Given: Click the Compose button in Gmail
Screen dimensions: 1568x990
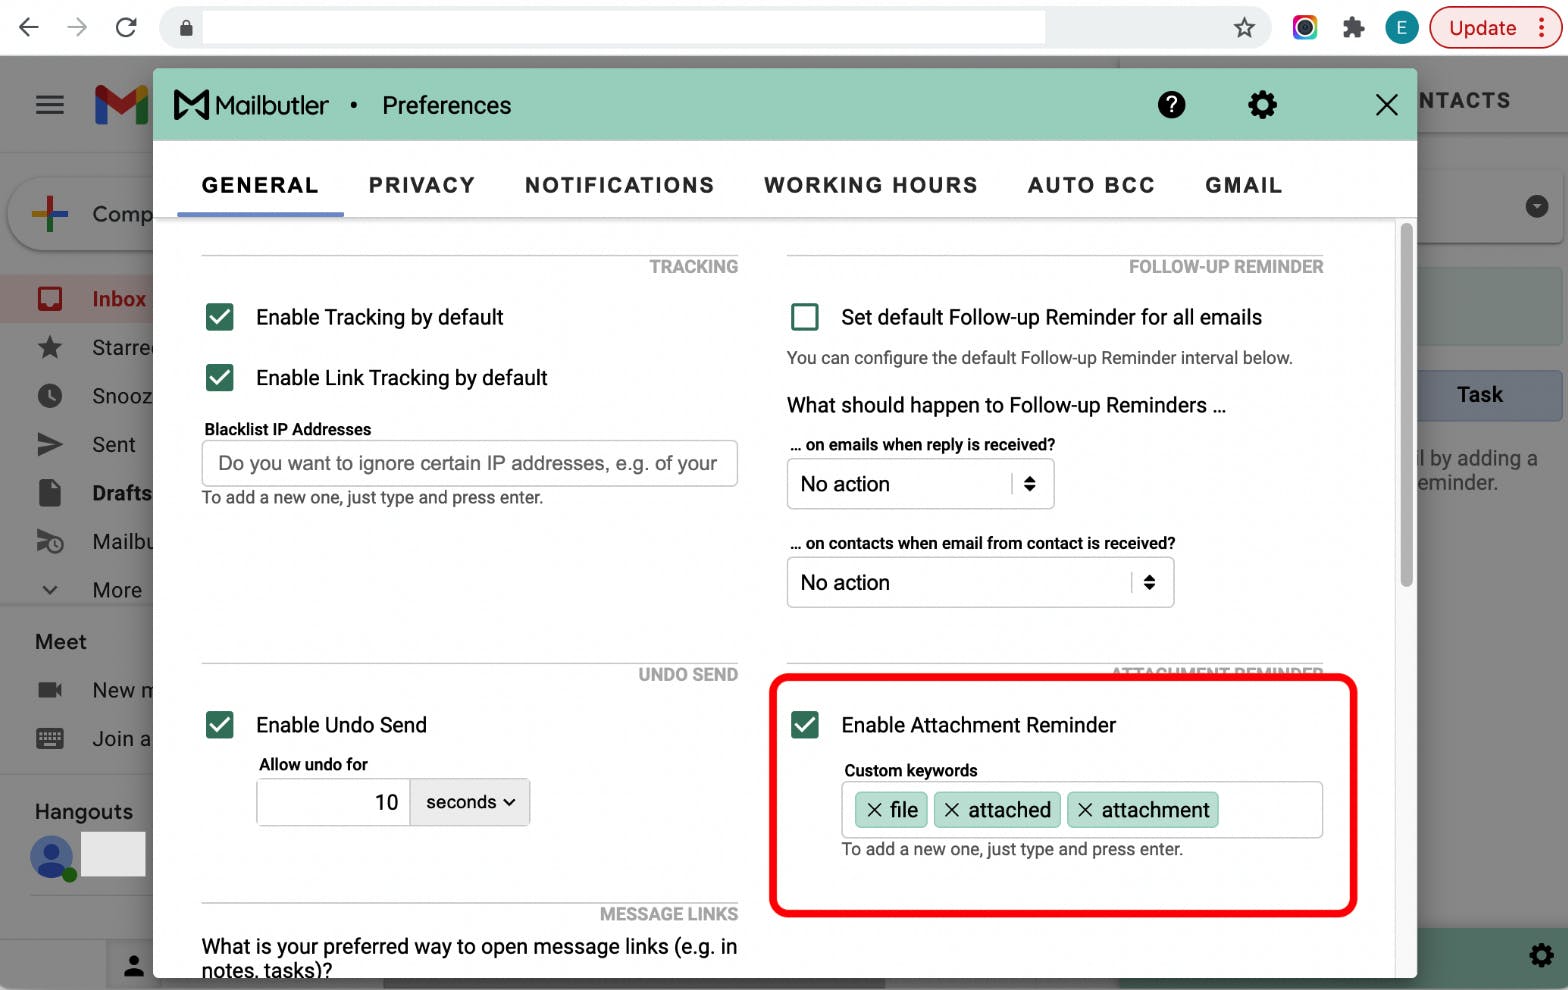Looking at the screenshot, I should pos(81,214).
